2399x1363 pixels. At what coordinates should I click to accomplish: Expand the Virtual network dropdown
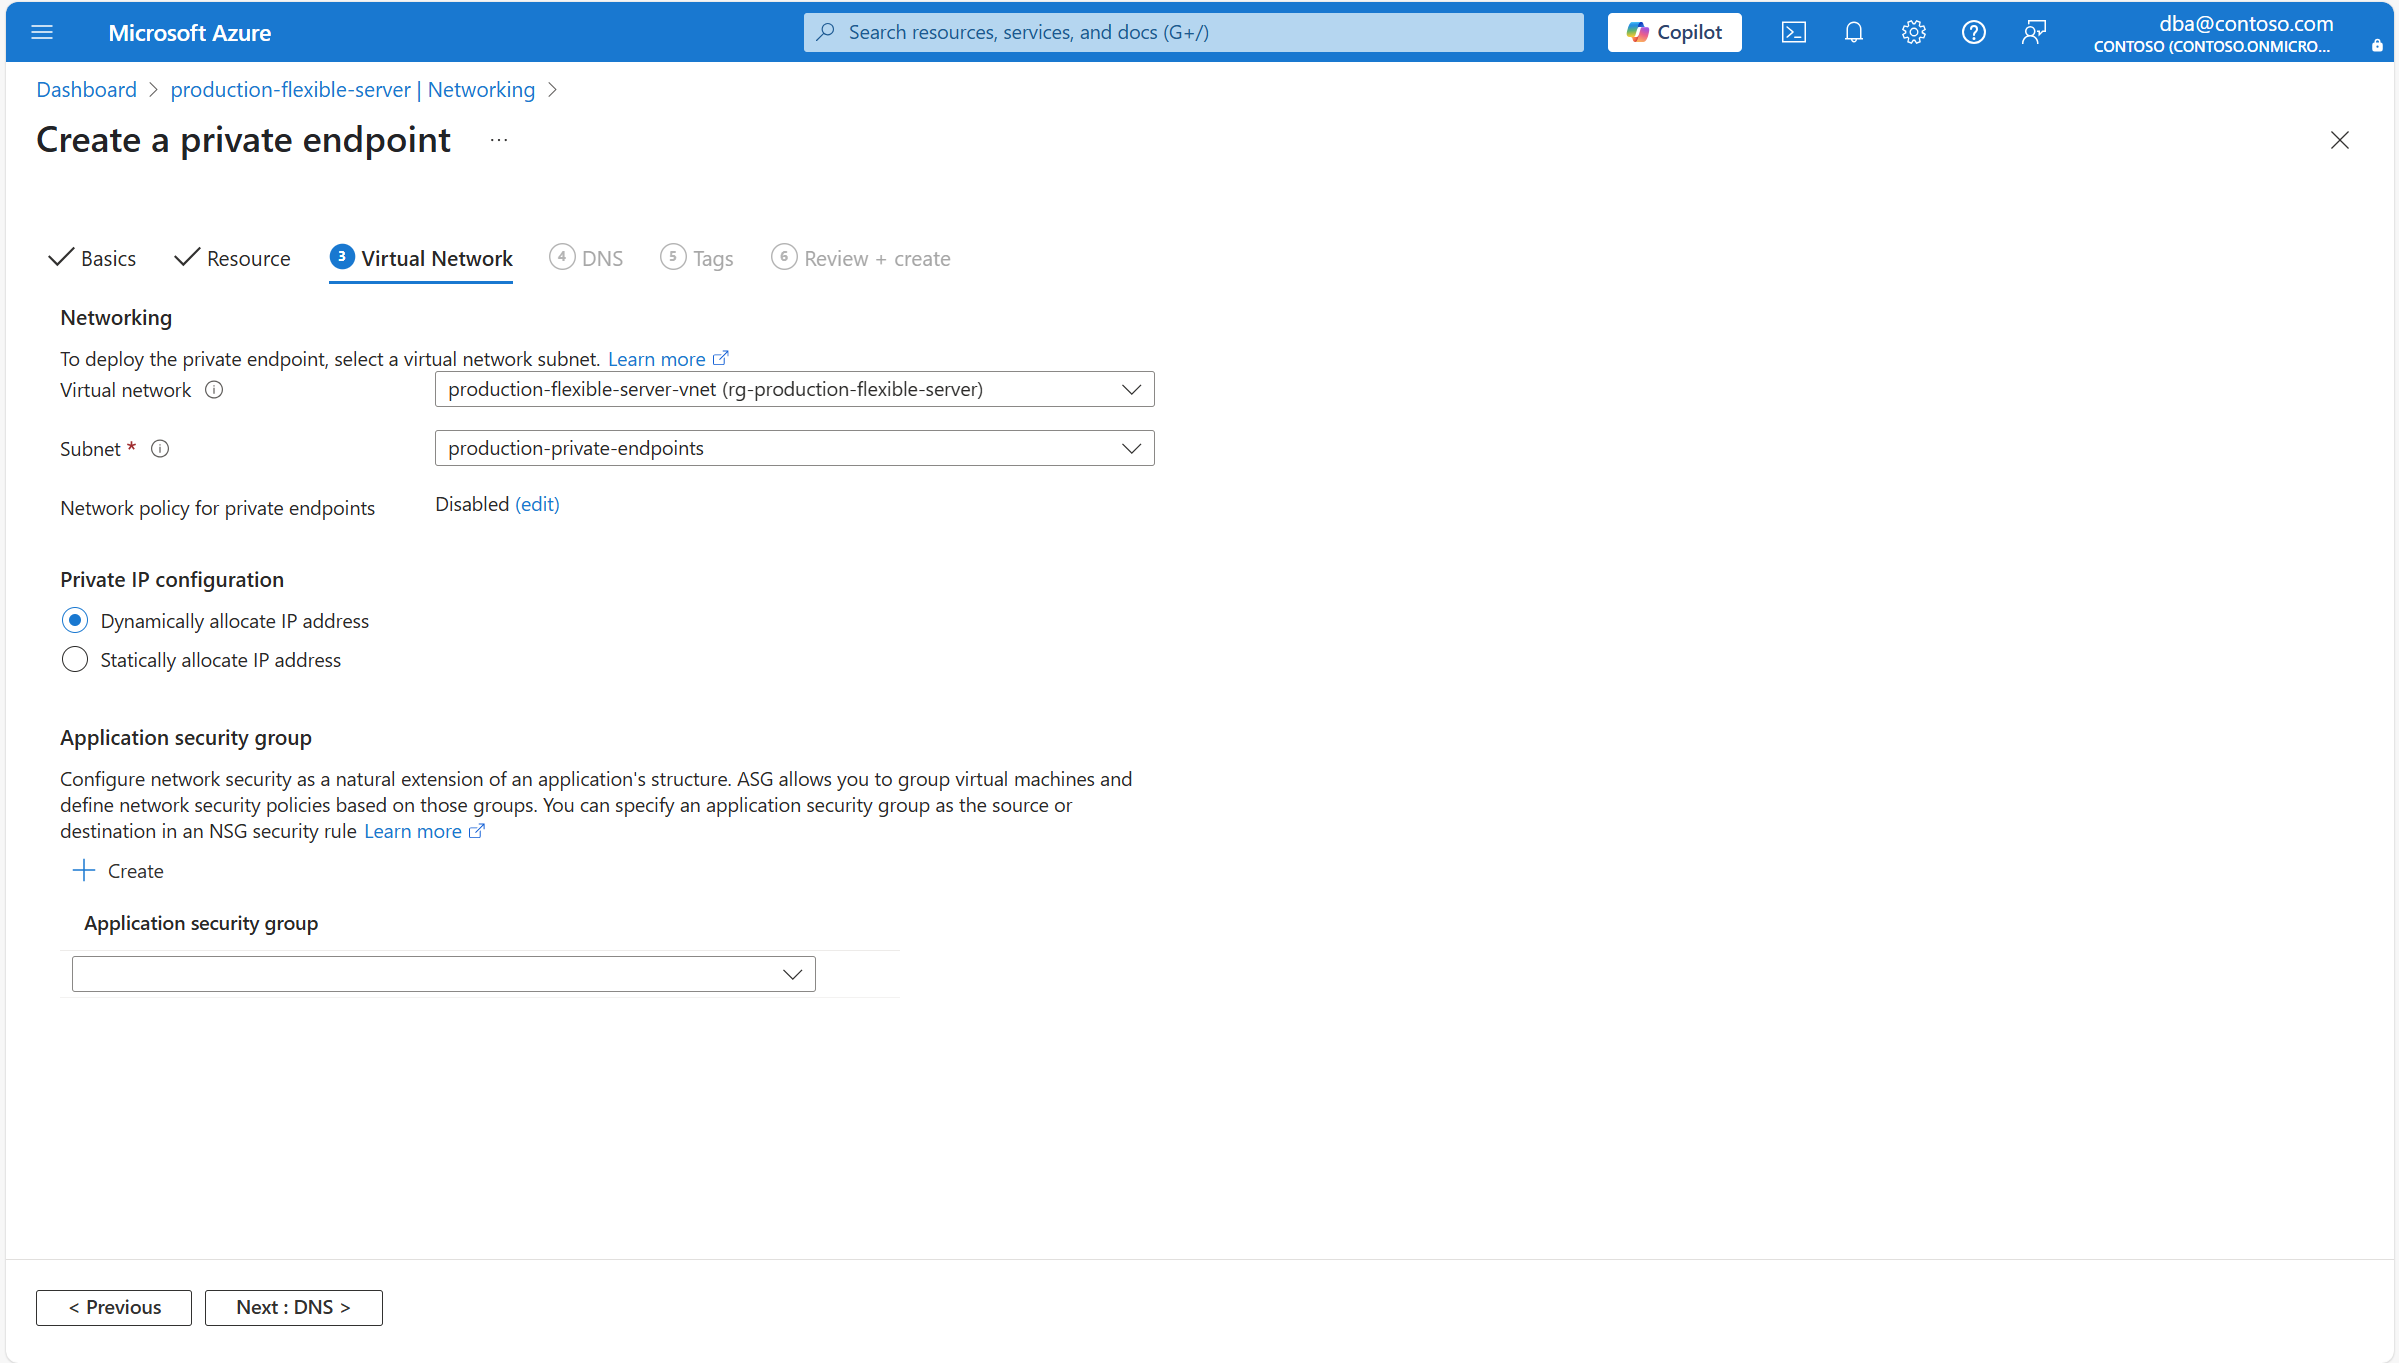pyautogui.click(x=794, y=389)
